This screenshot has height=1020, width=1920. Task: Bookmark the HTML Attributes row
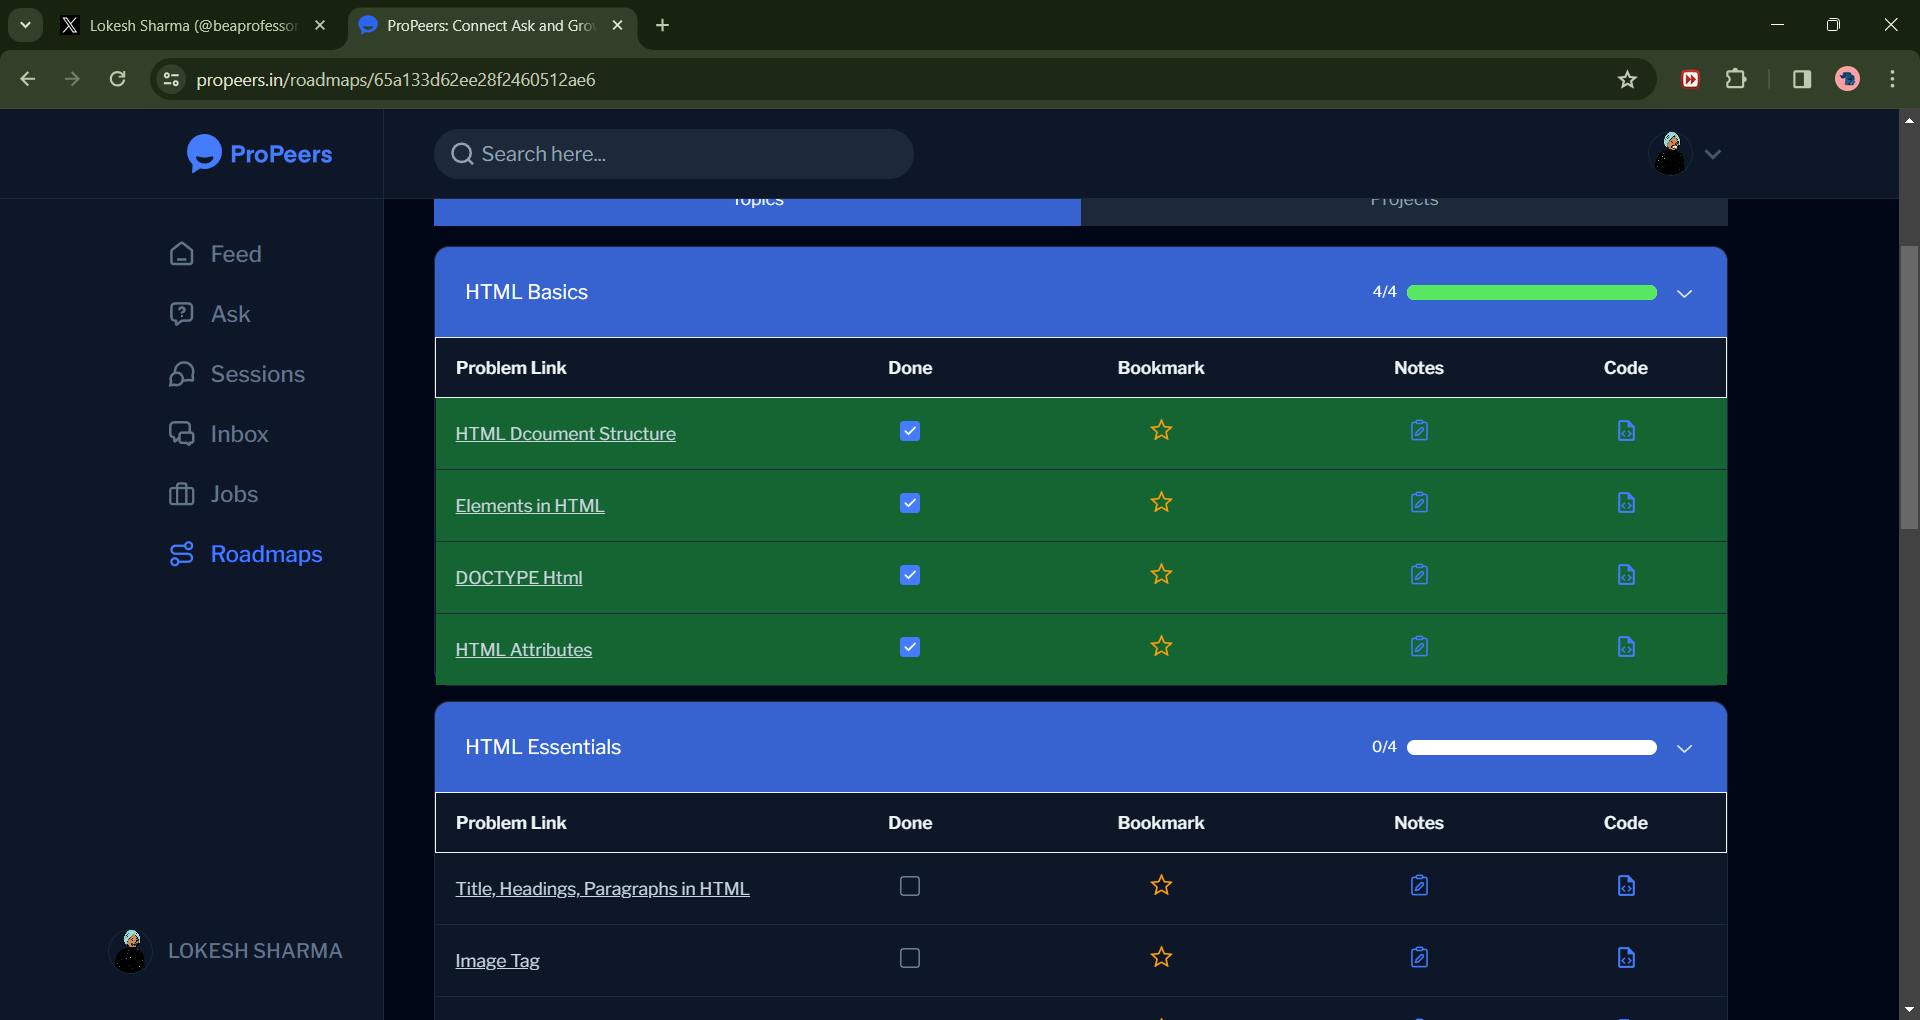click(x=1161, y=647)
